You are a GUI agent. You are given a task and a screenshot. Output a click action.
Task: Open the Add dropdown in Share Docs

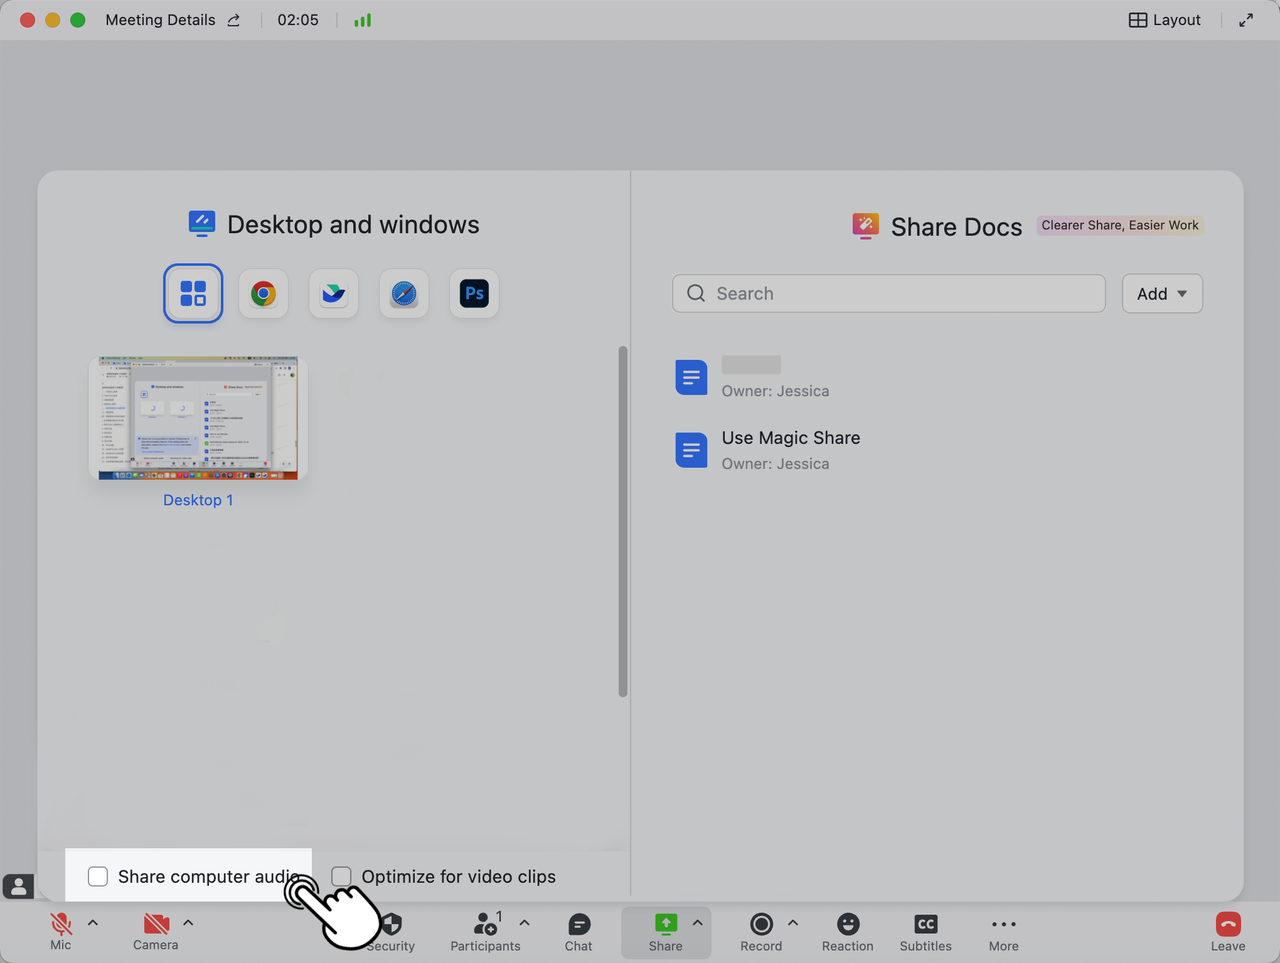1161,293
